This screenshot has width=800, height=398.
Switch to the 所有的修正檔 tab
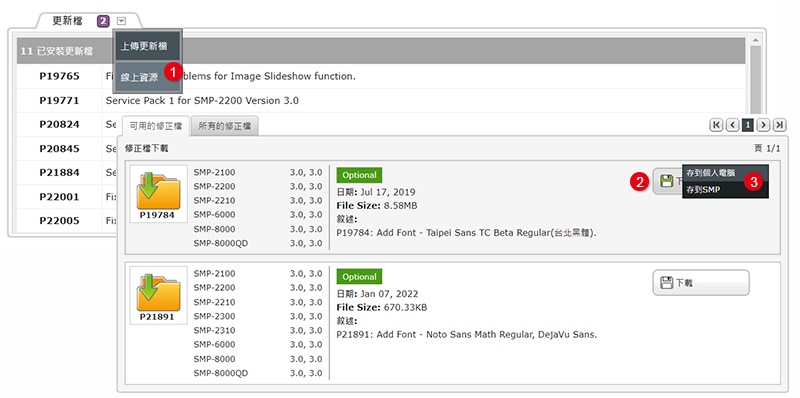(x=224, y=126)
